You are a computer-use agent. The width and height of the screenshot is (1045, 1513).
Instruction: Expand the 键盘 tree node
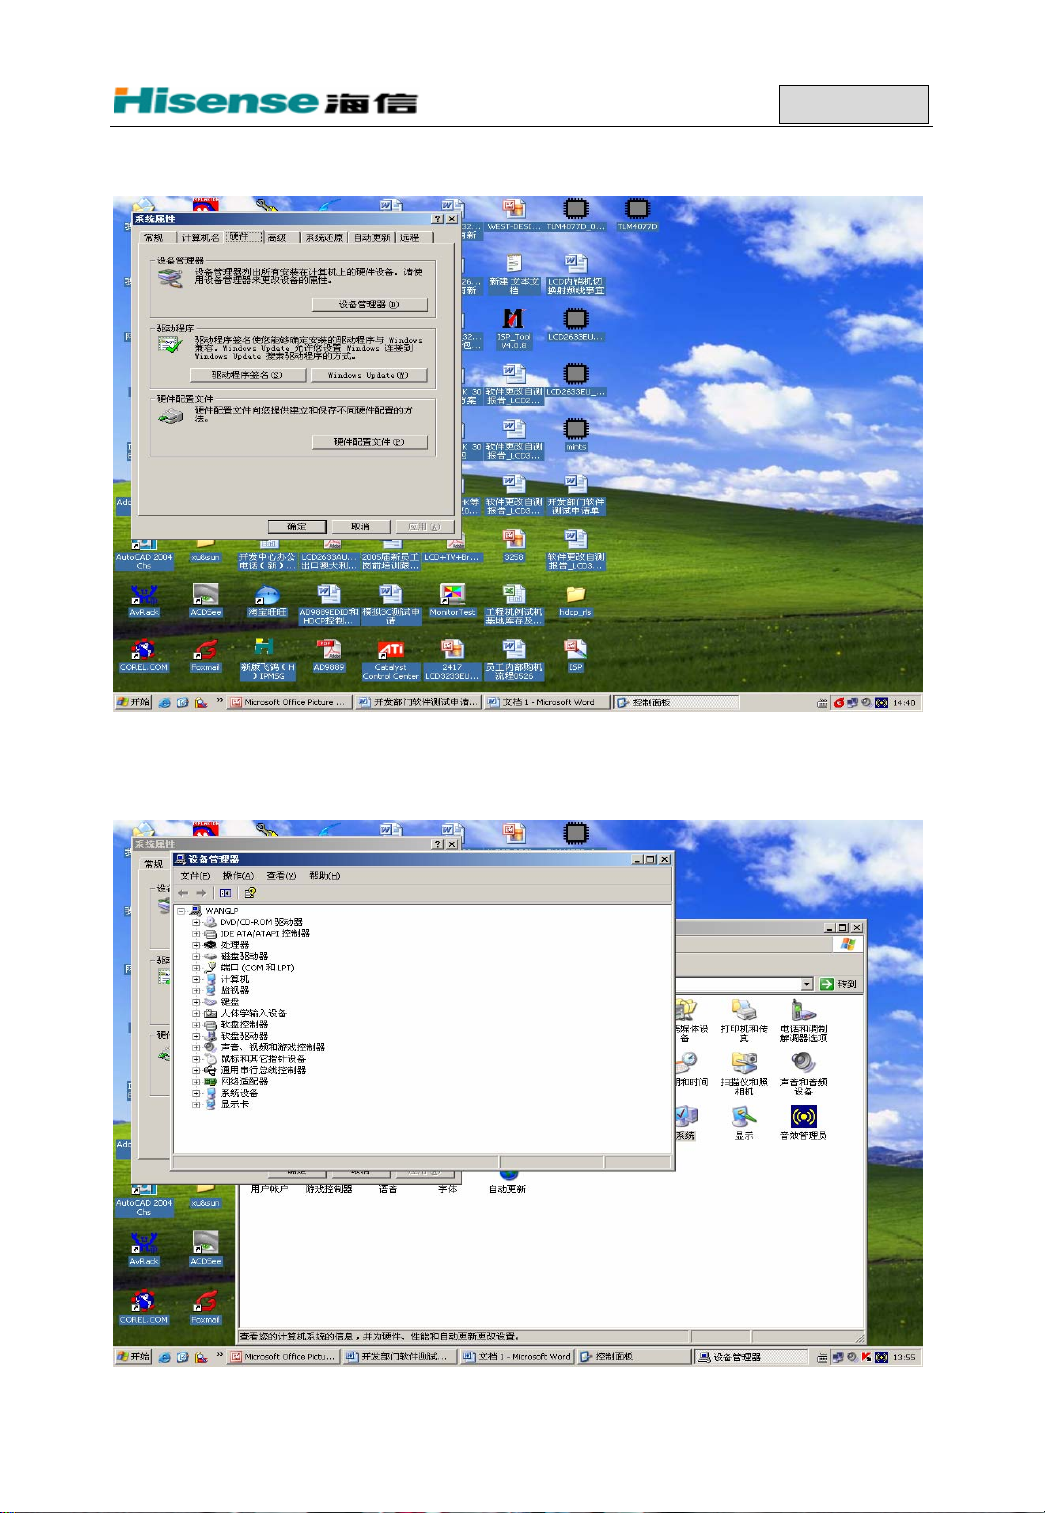pyautogui.click(x=196, y=1001)
